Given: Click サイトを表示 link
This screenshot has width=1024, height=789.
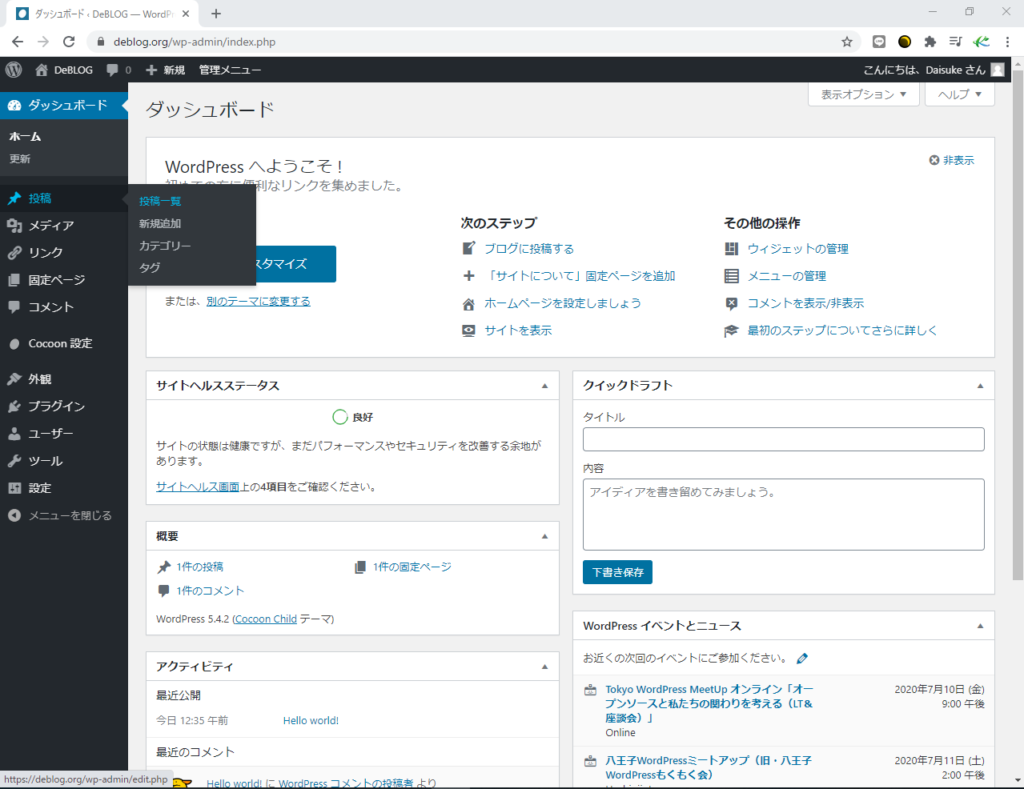Looking at the screenshot, I should pos(518,330).
